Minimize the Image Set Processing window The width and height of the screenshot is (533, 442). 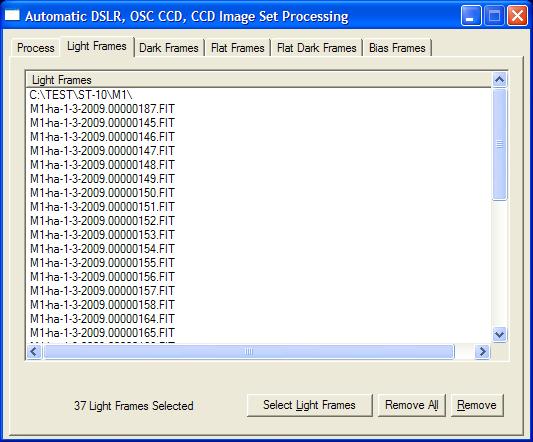pyautogui.click(x=471, y=16)
